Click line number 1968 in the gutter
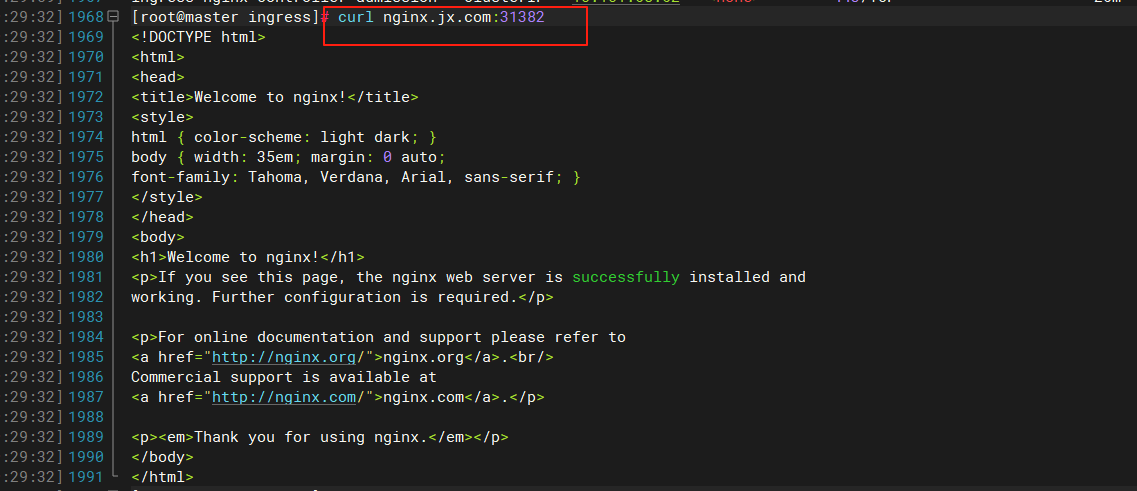Viewport: 1137px width, 491px height. 86,17
